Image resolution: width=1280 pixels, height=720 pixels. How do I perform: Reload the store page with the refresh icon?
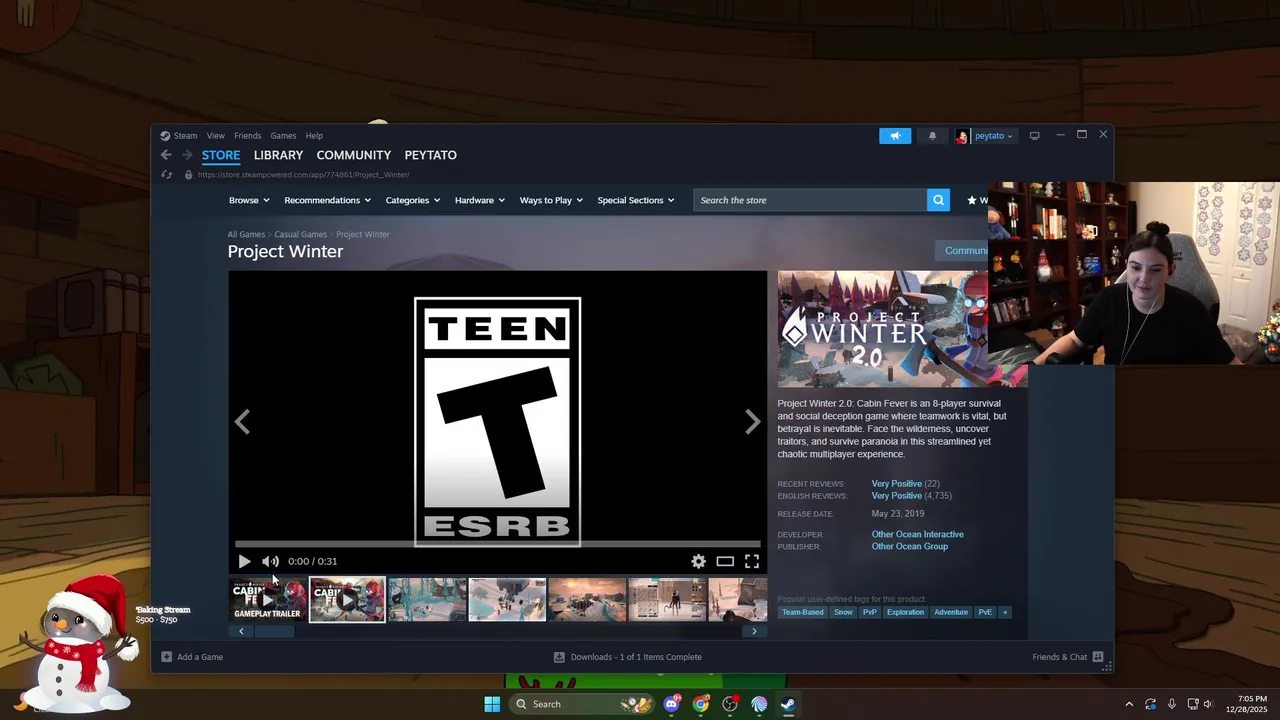[x=167, y=175]
